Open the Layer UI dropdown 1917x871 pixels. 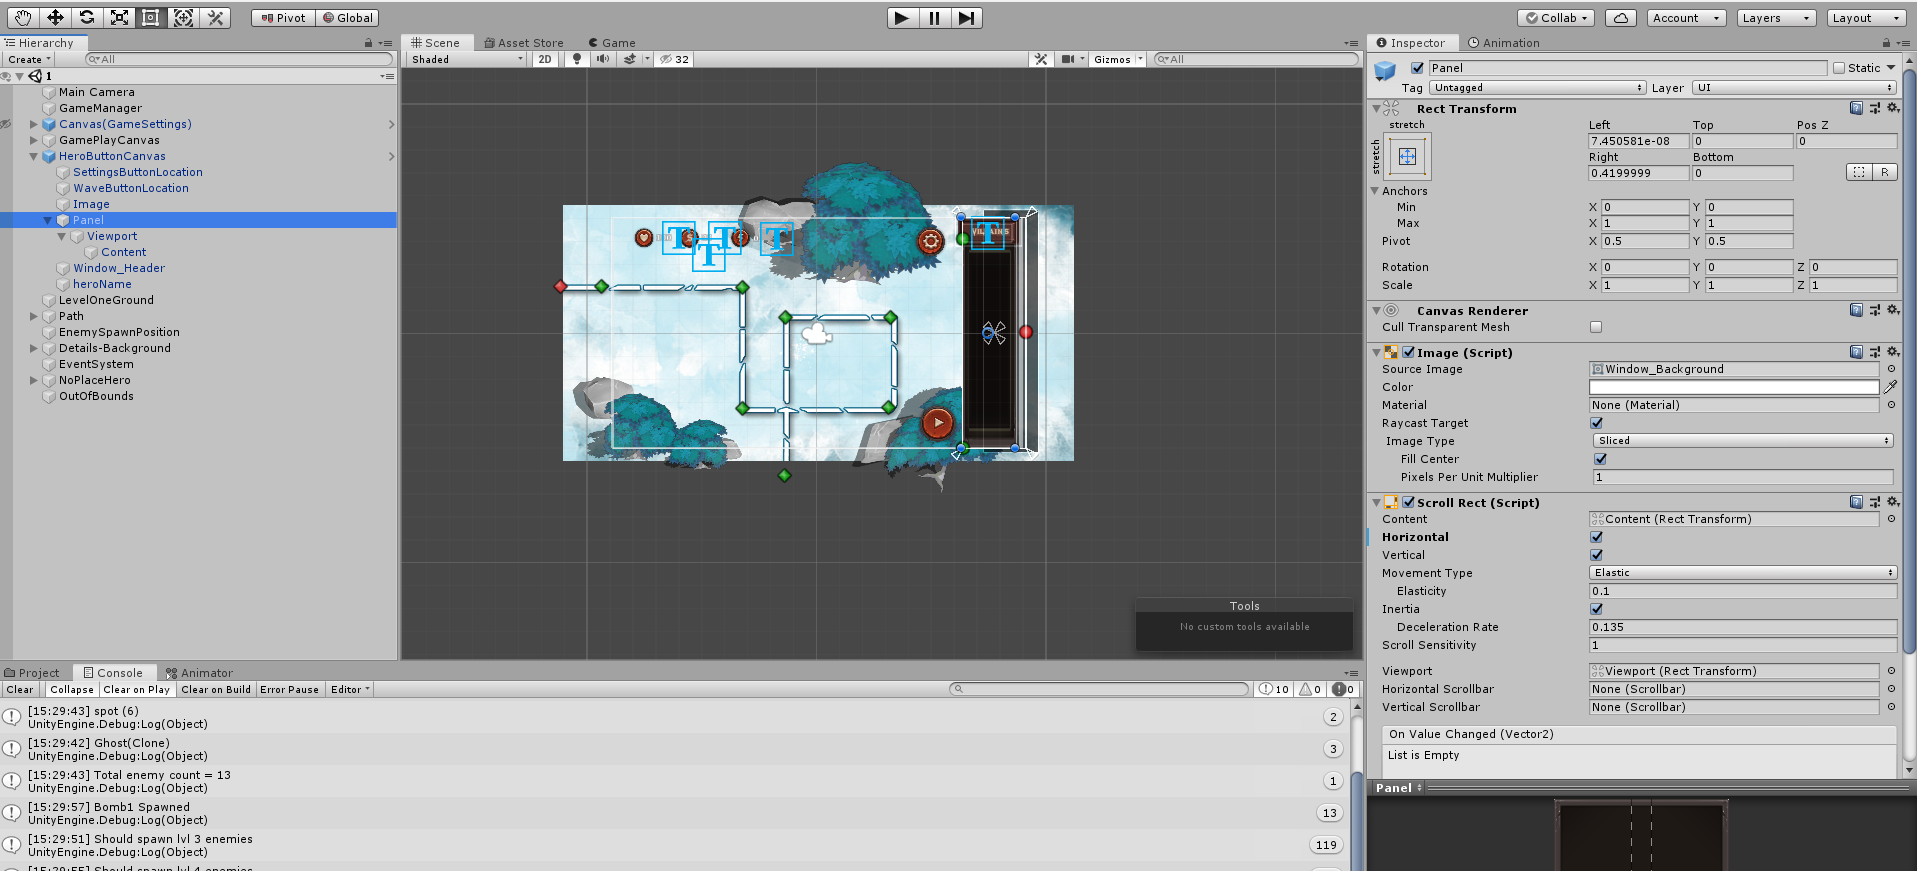coord(1795,88)
